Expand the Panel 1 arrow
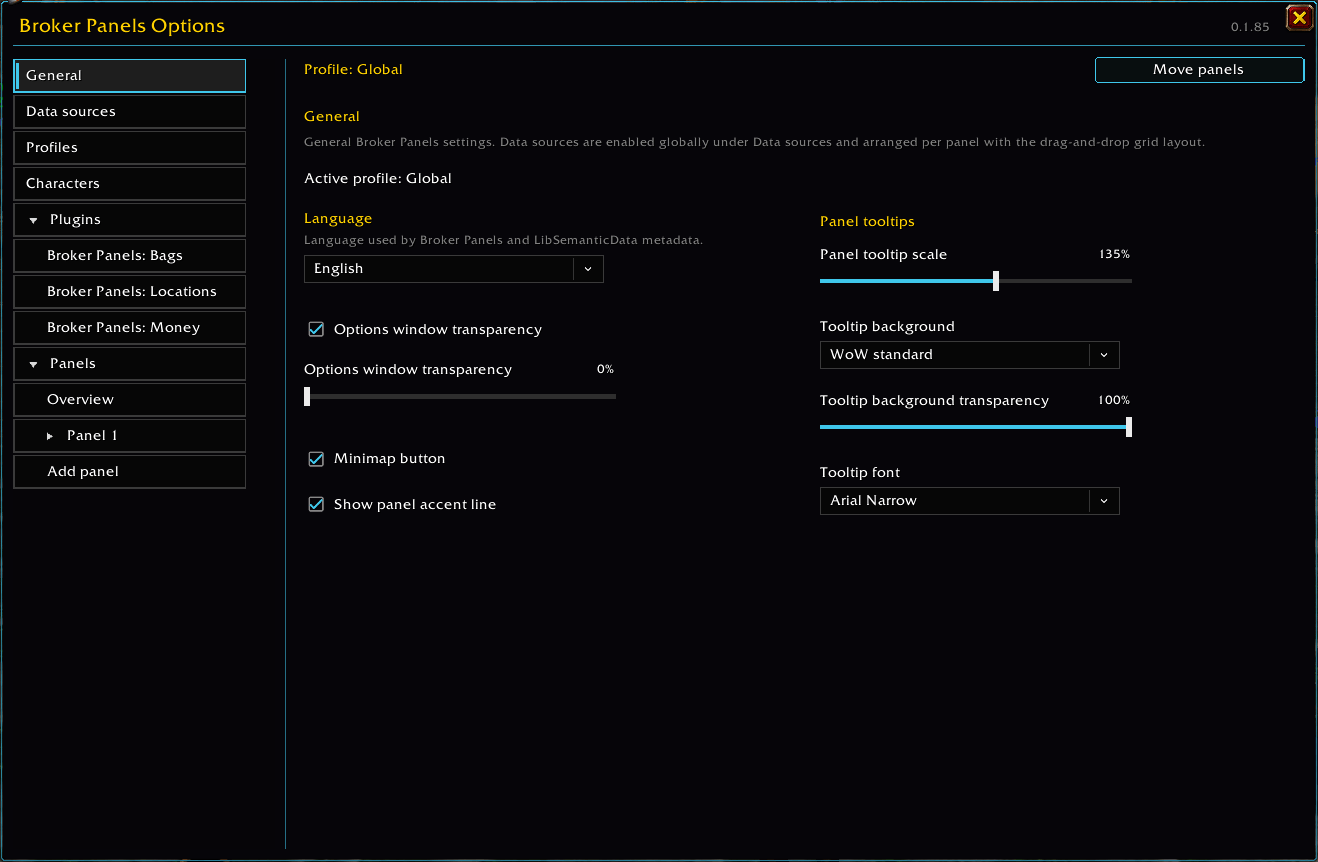The image size is (1318, 862). (x=50, y=436)
